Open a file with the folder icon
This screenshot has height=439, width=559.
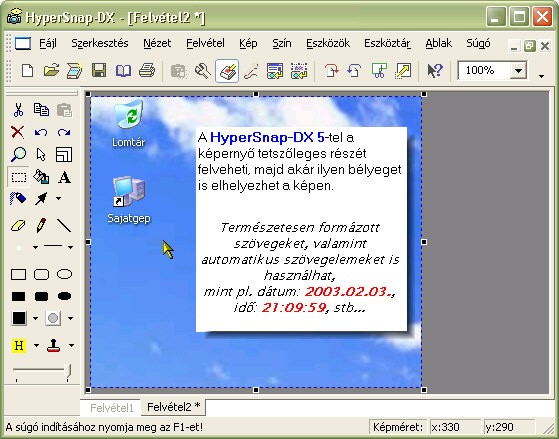click(x=51, y=71)
